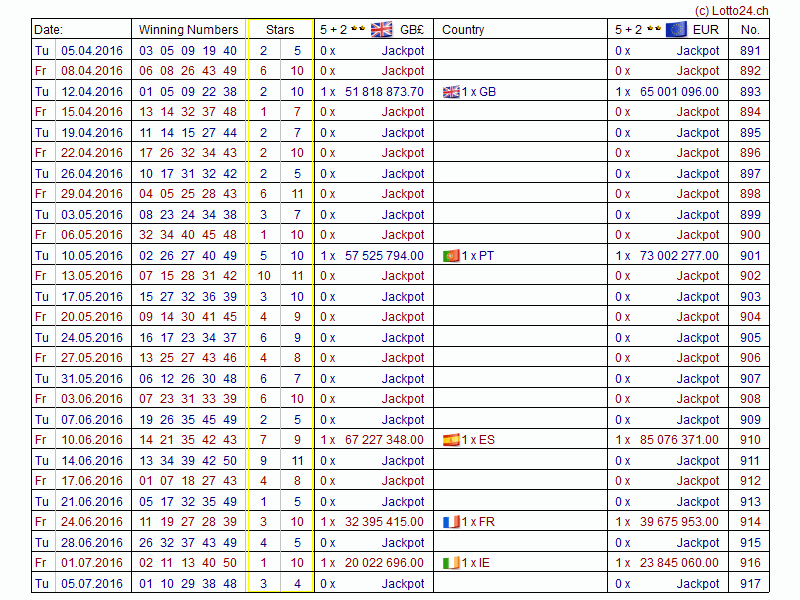The height and width of the screenshot is (600, 800).
Task: Click the British flag beside 1 x GB
Action: 451,92
